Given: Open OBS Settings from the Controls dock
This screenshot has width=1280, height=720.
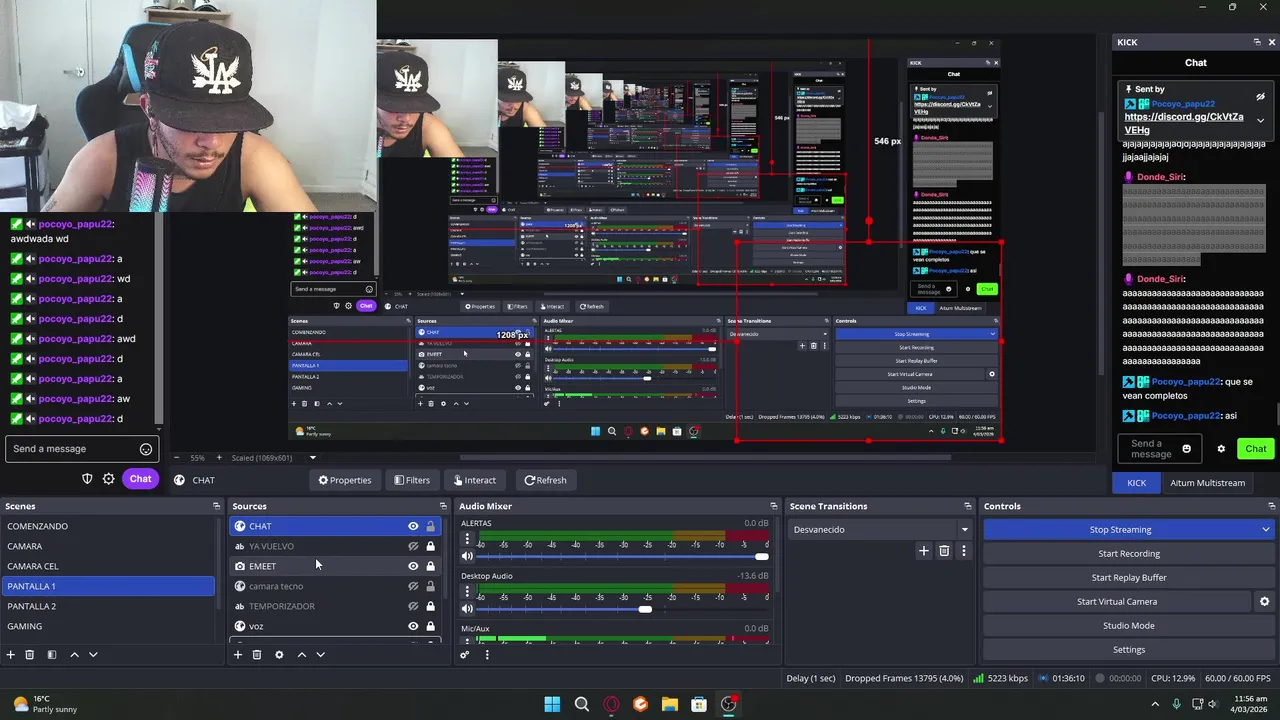Looking at the screenshot, I should 1129,650.
